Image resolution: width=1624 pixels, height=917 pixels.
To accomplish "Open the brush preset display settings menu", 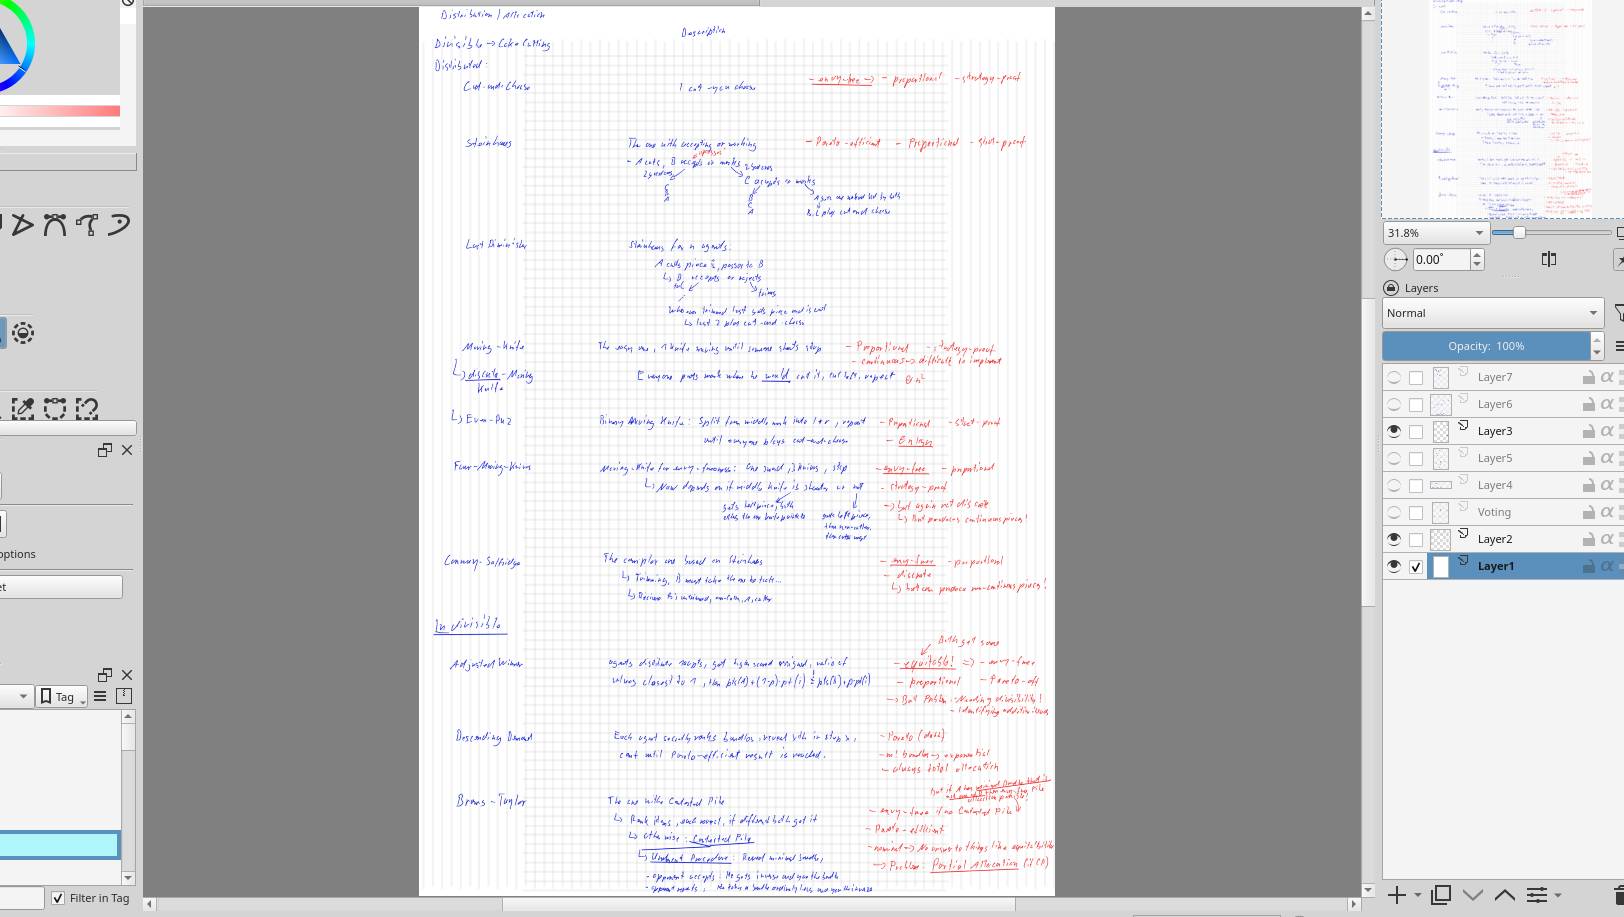I will [100, 696].
